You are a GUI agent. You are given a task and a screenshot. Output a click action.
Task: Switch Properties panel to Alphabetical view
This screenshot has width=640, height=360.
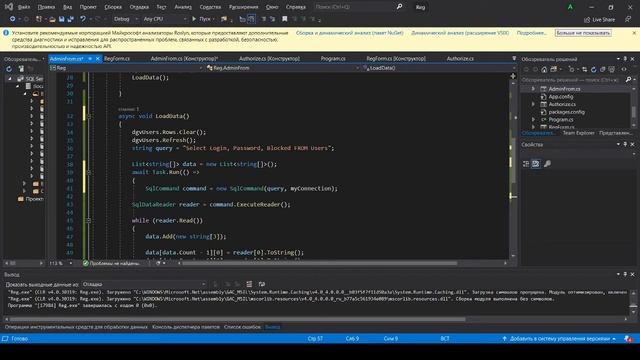pyautogui.click(x=536, y=164)
